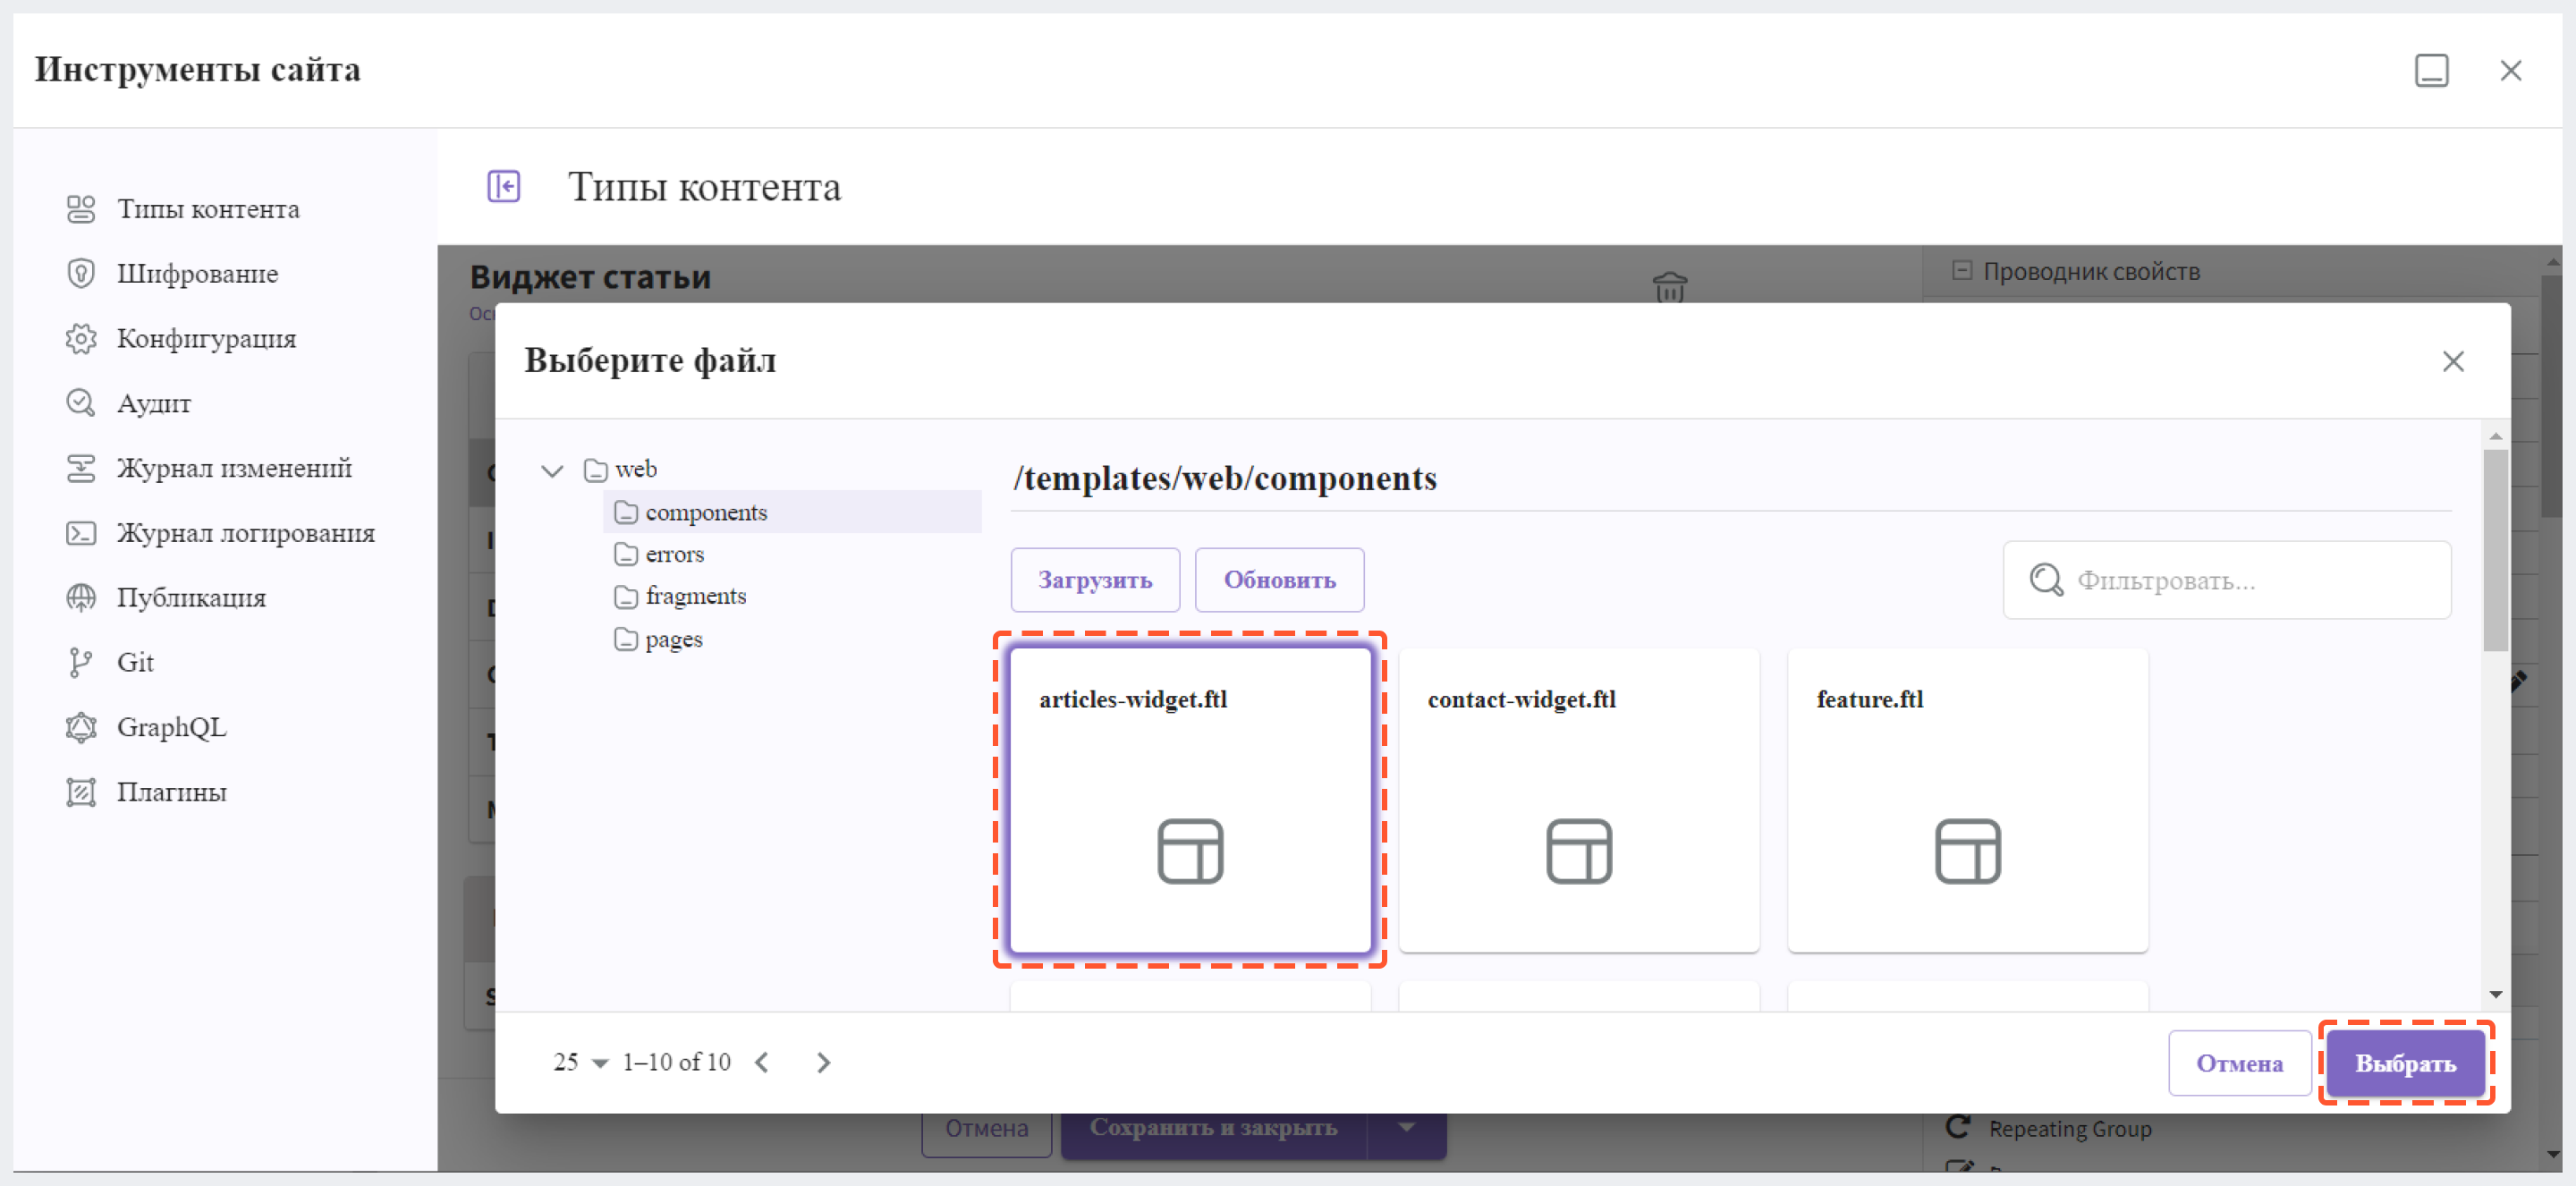Image resolution: width=2576 pixels, height=1186 pixels.
Task: Select the articles-widget.ftl file card
Action: (1190, 800)
